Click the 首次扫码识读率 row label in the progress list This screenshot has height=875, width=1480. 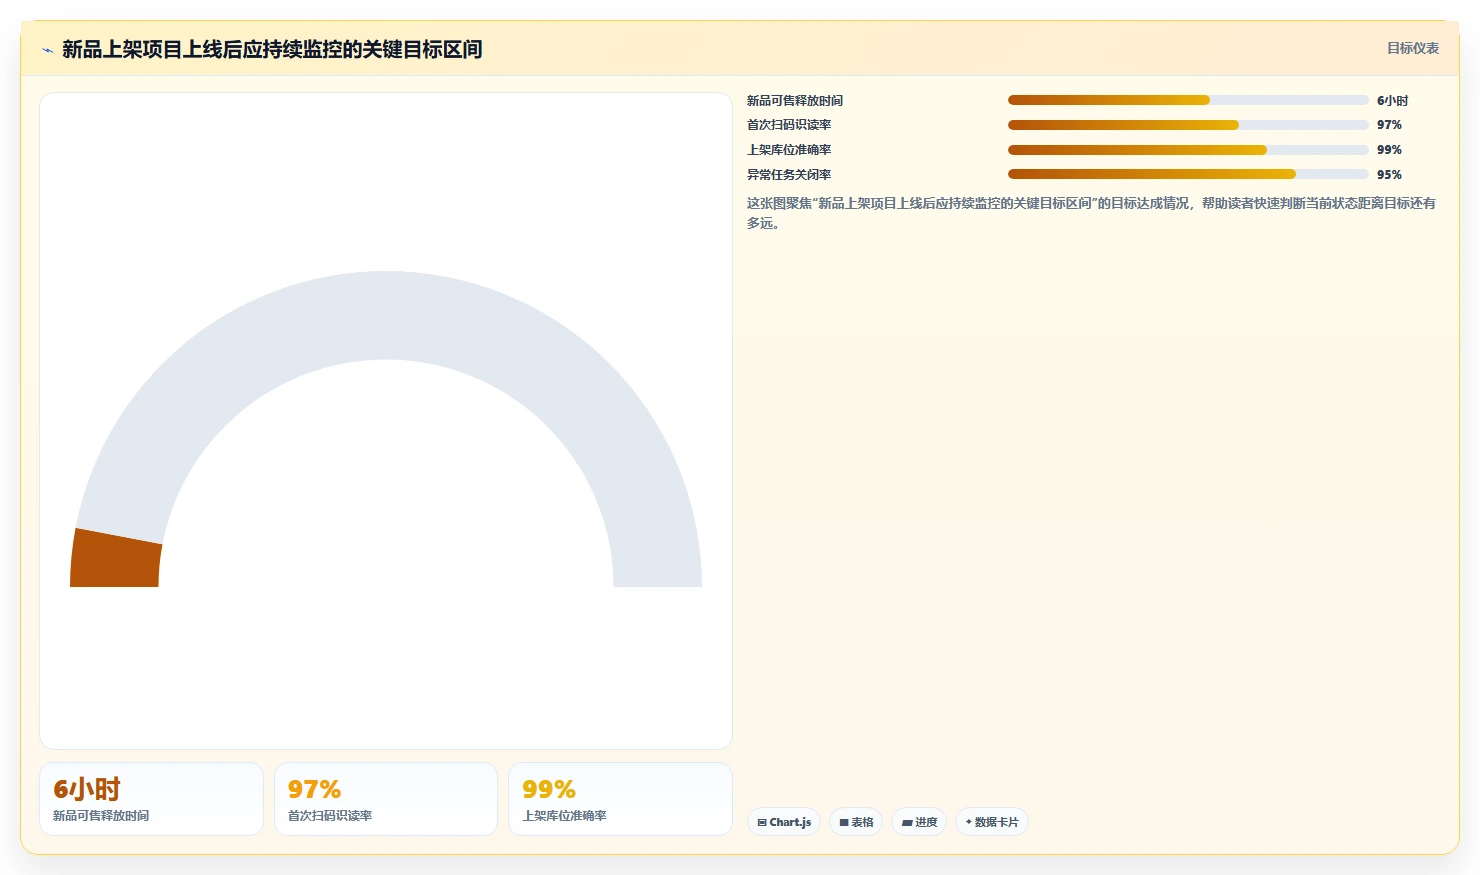789,125
